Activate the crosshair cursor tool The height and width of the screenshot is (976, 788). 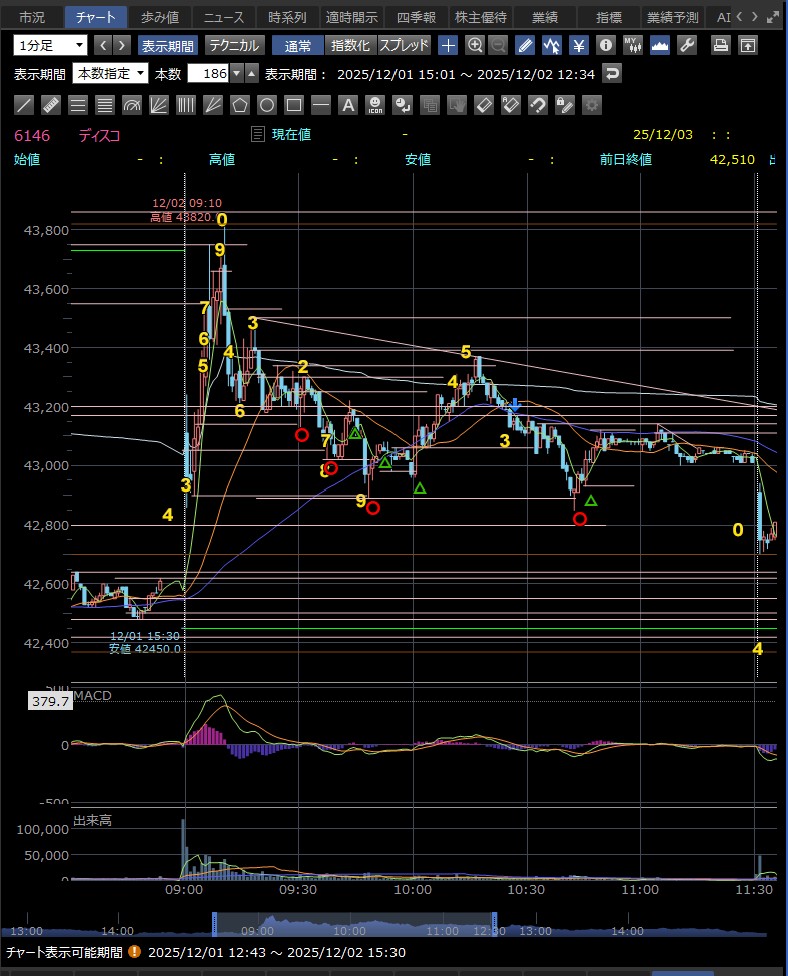pos(449,45)
